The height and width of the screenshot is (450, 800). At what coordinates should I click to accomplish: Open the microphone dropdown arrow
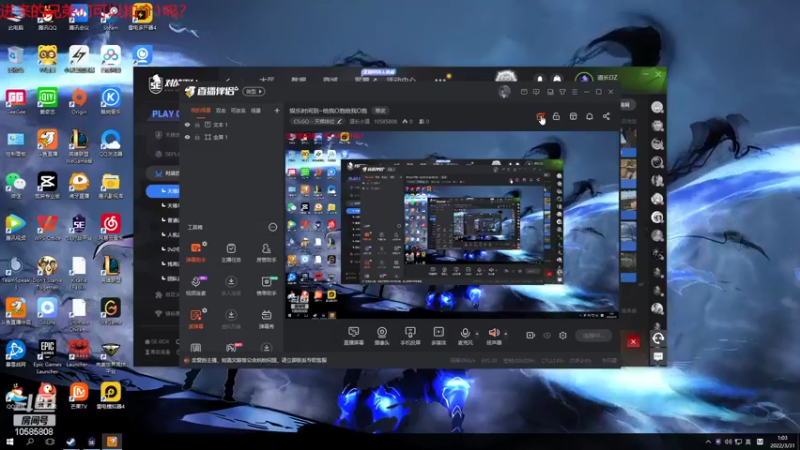tap(477, 334)
